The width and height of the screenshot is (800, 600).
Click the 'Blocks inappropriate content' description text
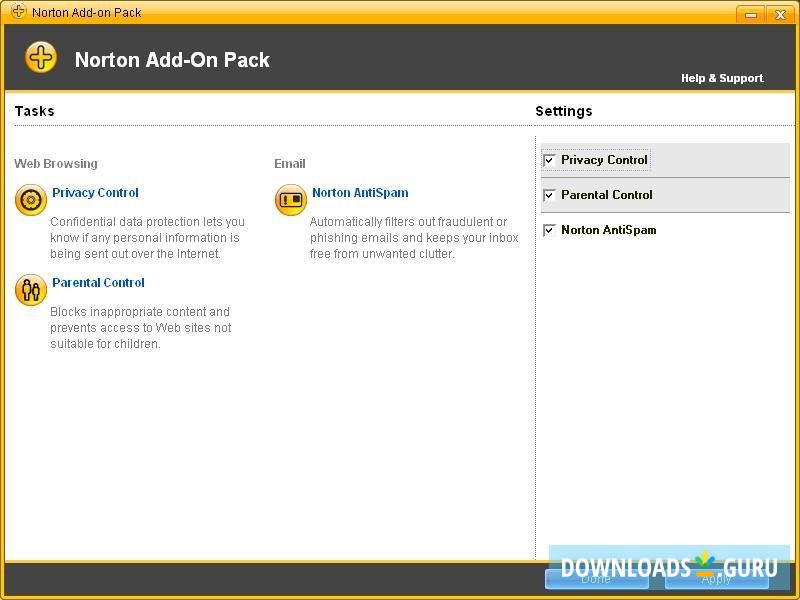pos(141,328)
